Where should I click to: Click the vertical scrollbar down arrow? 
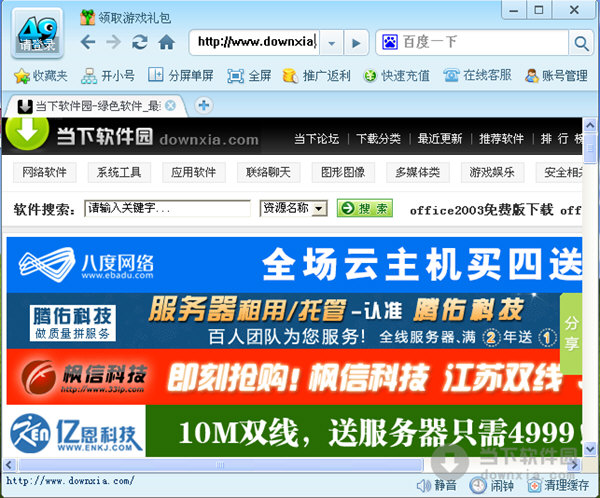click(590, 449)
